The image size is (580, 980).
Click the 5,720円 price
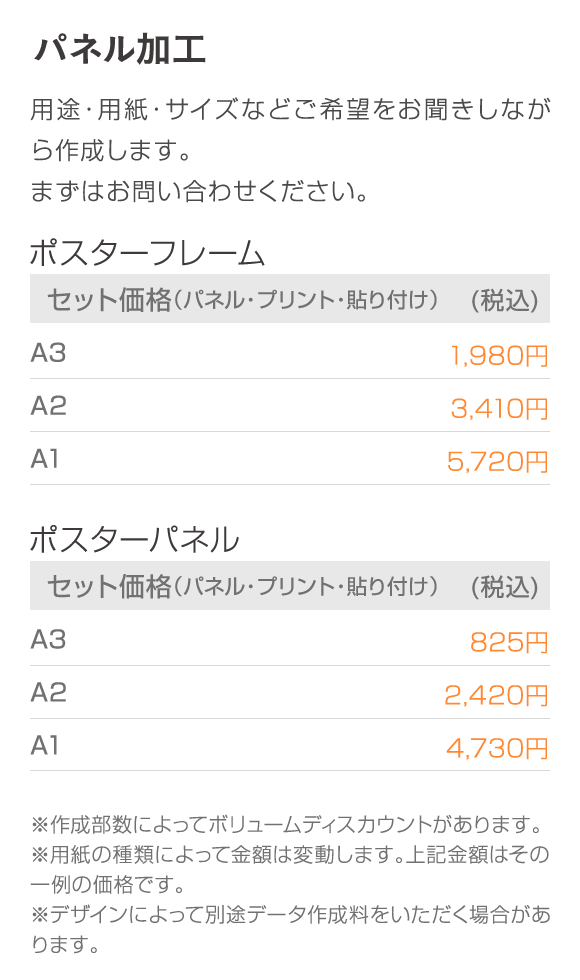click(x=498, y=462)
